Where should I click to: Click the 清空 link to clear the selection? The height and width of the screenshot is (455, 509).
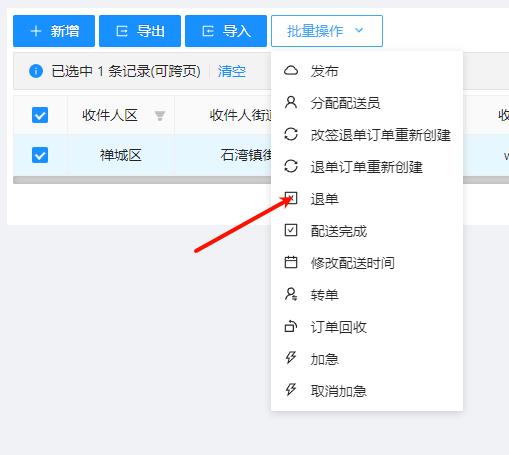[232, 71]
